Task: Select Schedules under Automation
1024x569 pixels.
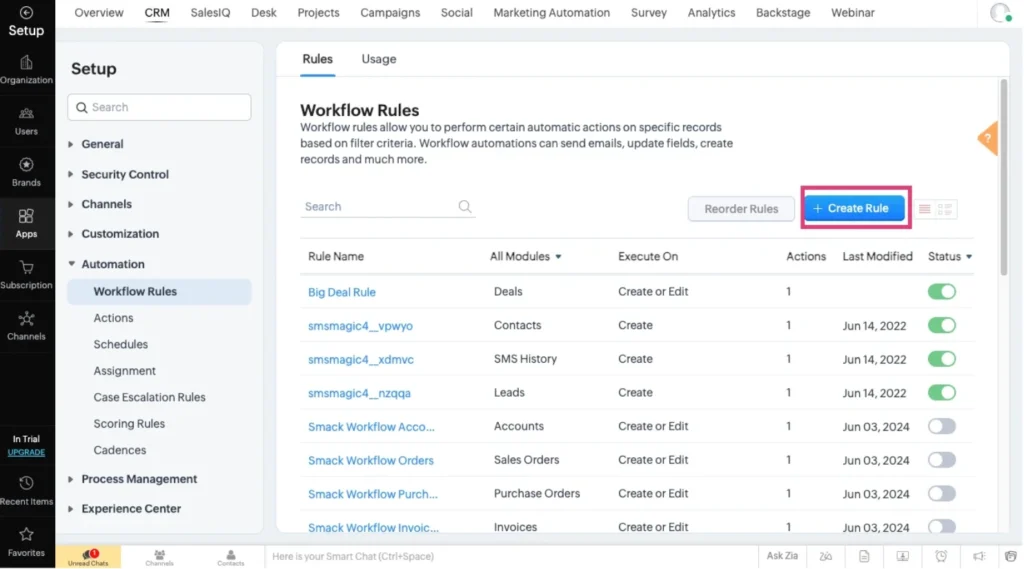Action: 120,344
